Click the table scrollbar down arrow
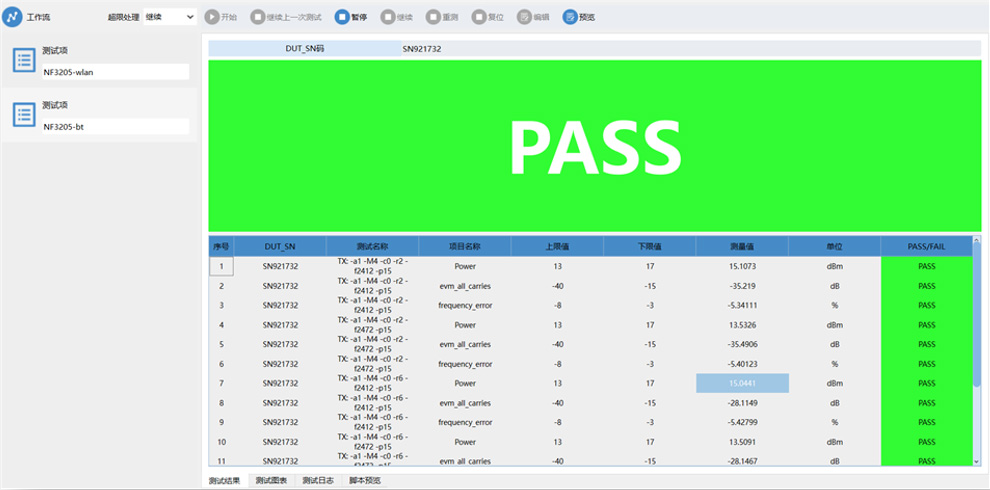Image resolution: width=990 pixels, height=490 pixels. pos(977,461)
